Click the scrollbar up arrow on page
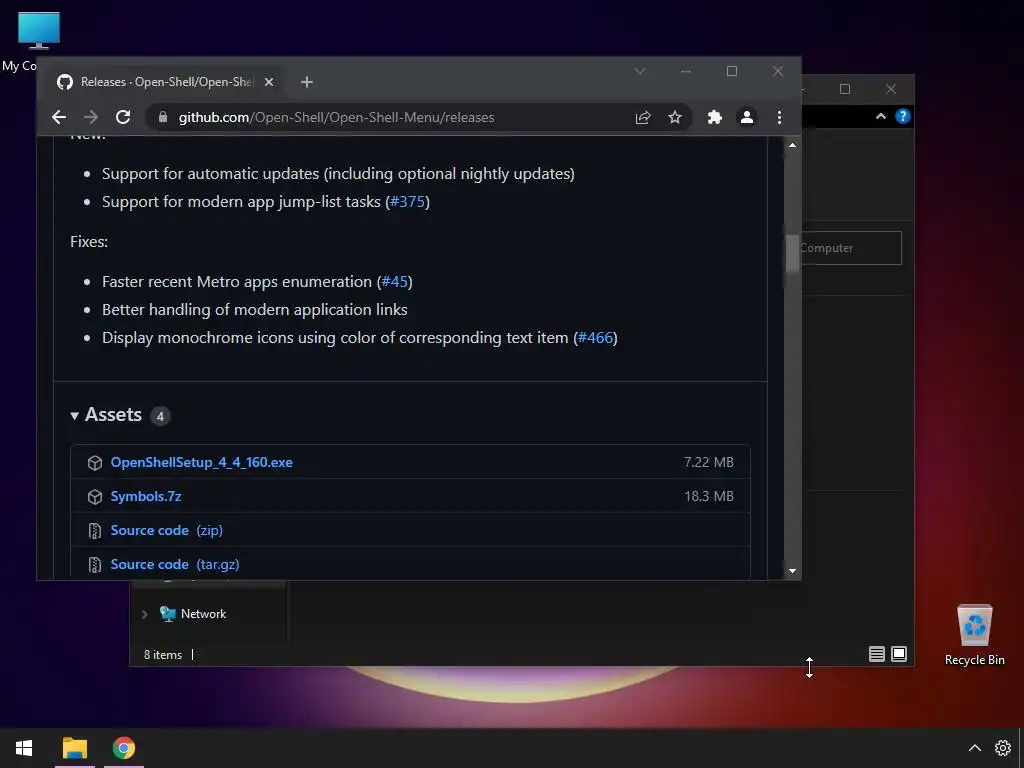Viewport: 1024px width, 768px height. (x=792, y=145)
